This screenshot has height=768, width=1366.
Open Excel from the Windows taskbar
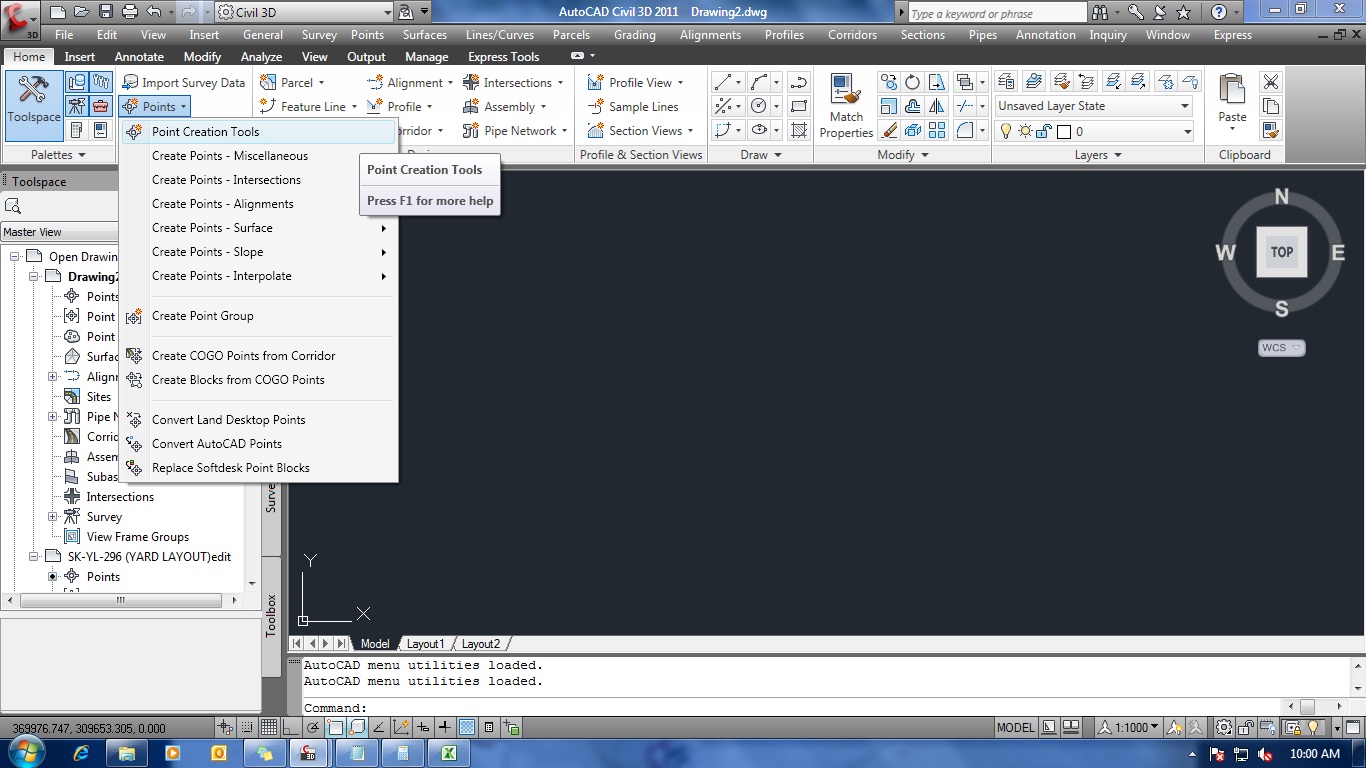click(449, 753)
